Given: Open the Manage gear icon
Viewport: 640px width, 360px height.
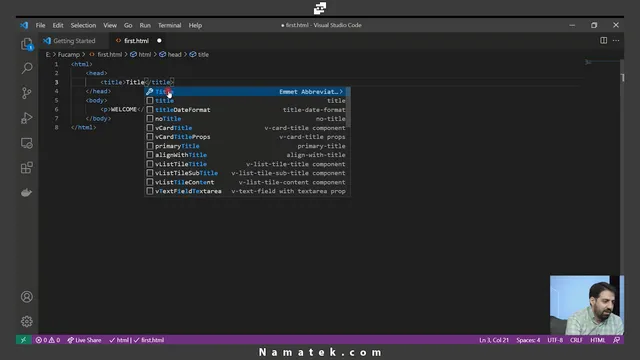Looking at the screenshot, I should click(x=27, y=322).
